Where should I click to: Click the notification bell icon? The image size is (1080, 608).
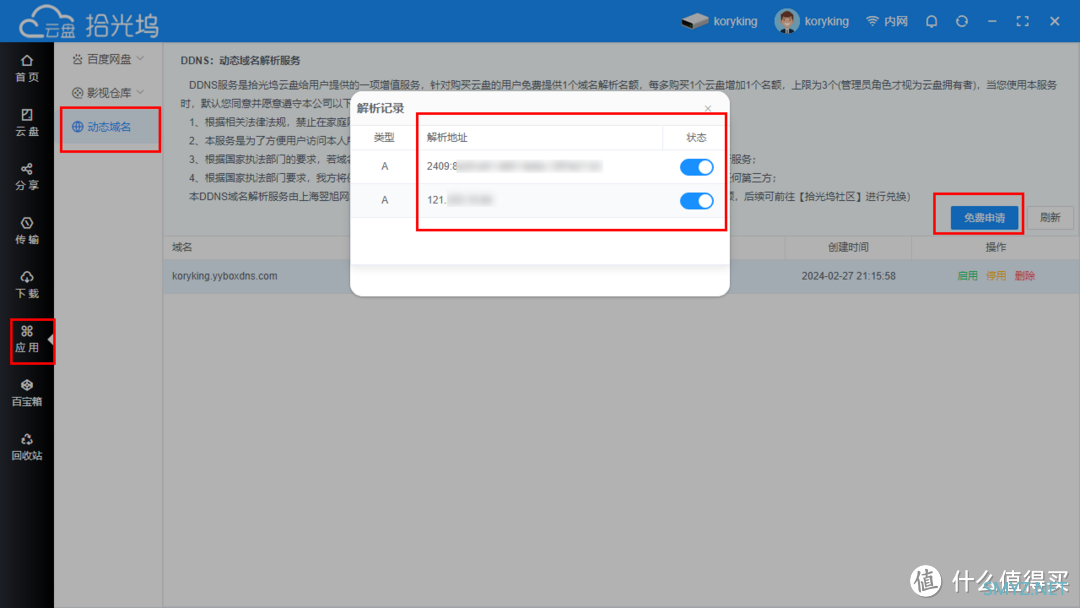[x=932, y=21]
